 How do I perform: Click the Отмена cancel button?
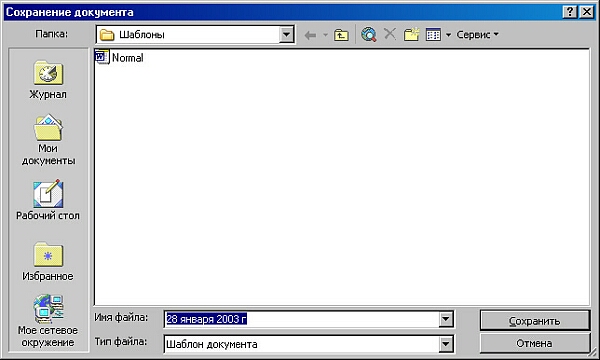535,343
